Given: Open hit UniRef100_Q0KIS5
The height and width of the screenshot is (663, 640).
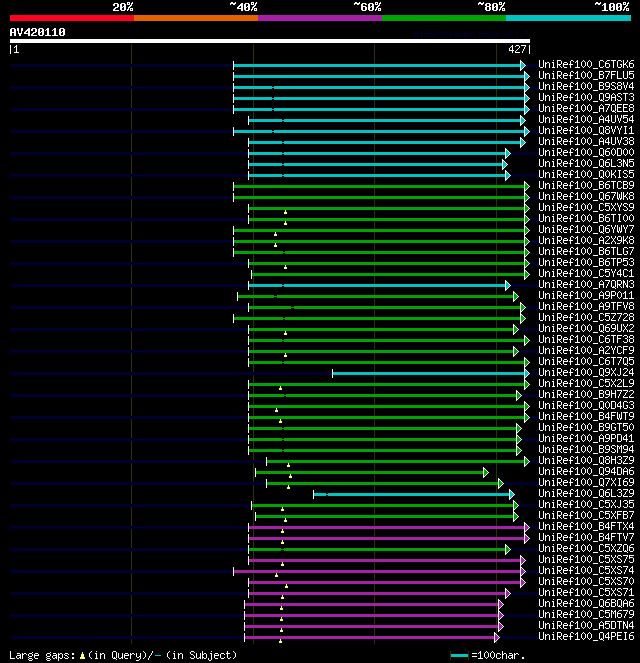Looking at the screenshot, I should [x=586, y=174].
